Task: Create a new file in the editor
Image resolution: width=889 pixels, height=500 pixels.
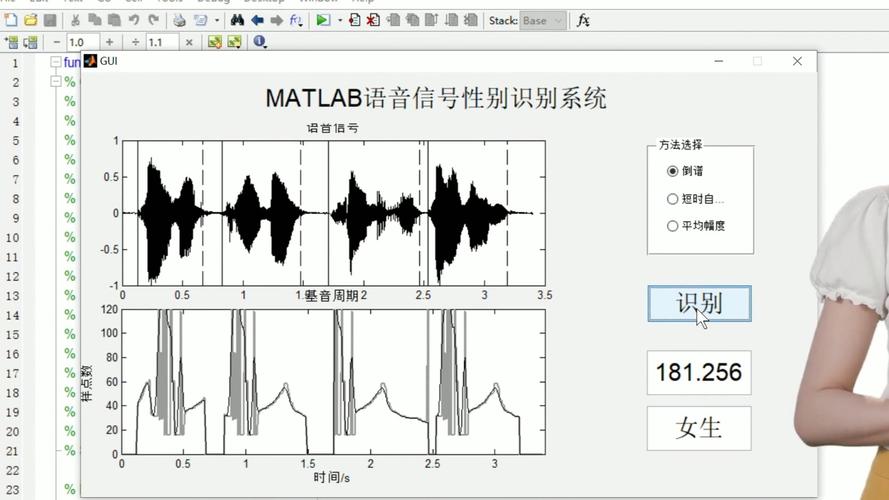Action: [x=11, y=20]
